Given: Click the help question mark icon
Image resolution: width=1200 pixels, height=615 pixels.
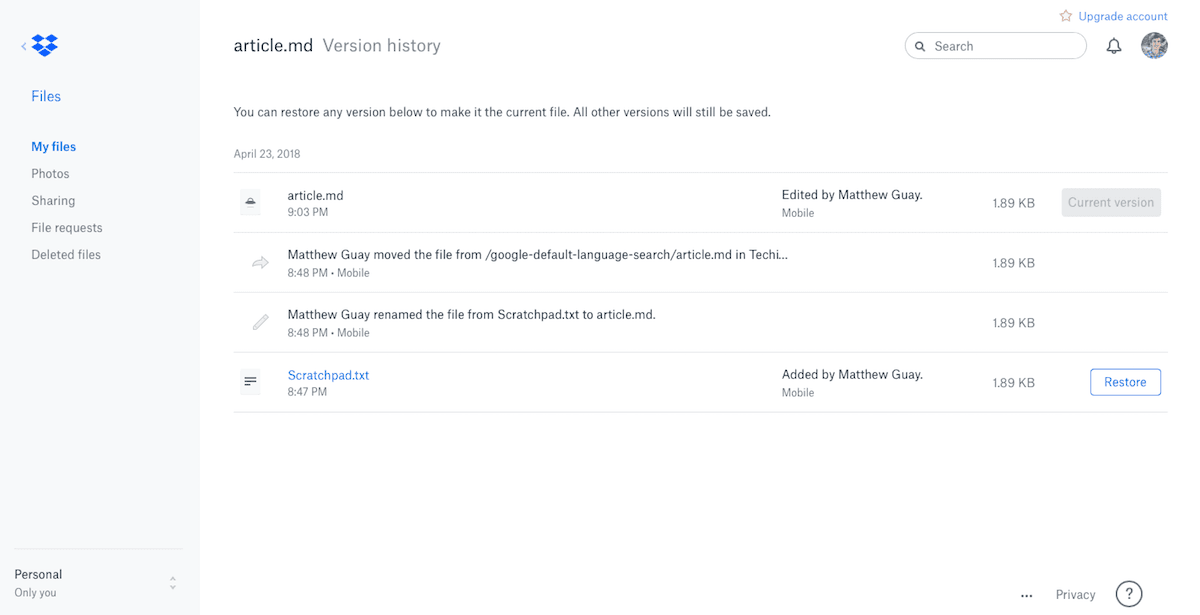Looking at the screenshot, I should click(1129, 594).
